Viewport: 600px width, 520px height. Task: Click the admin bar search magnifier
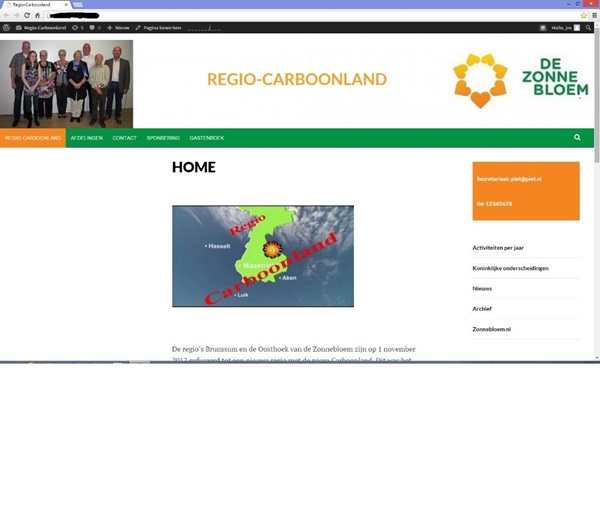(588, 28)
